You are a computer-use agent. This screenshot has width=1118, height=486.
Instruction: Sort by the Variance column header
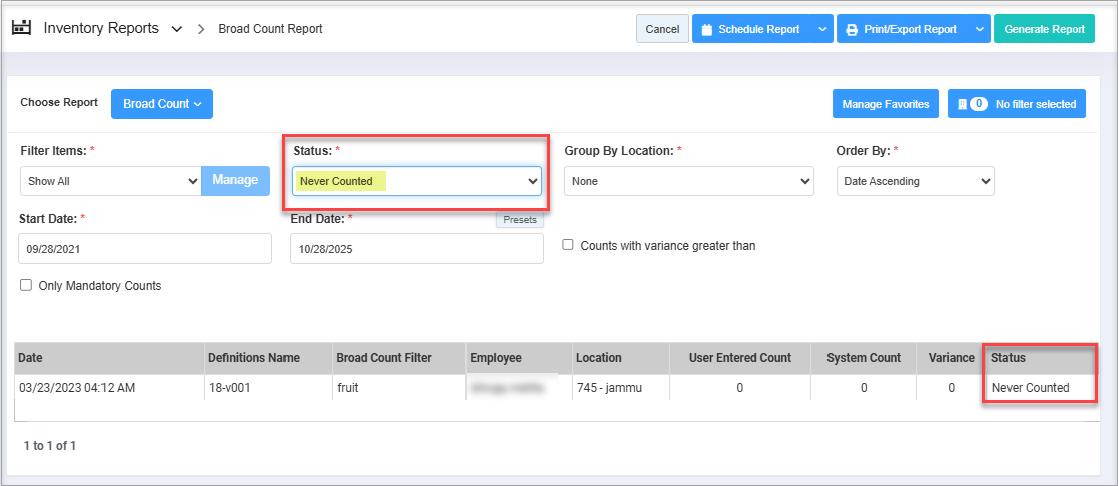tap(950, 358)
